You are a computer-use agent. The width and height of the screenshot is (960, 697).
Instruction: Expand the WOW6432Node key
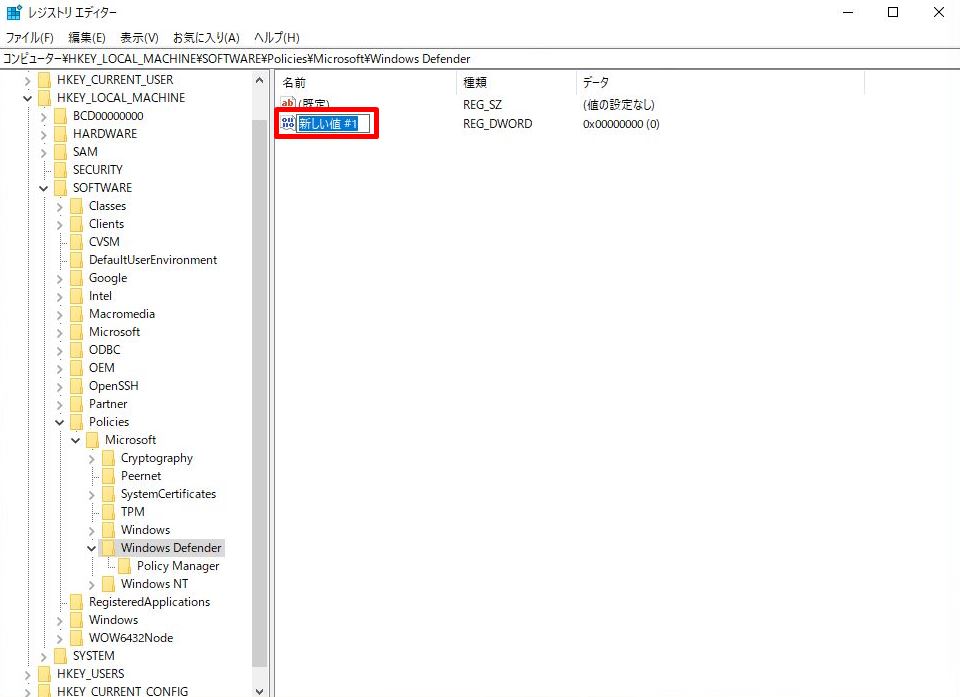59,638
